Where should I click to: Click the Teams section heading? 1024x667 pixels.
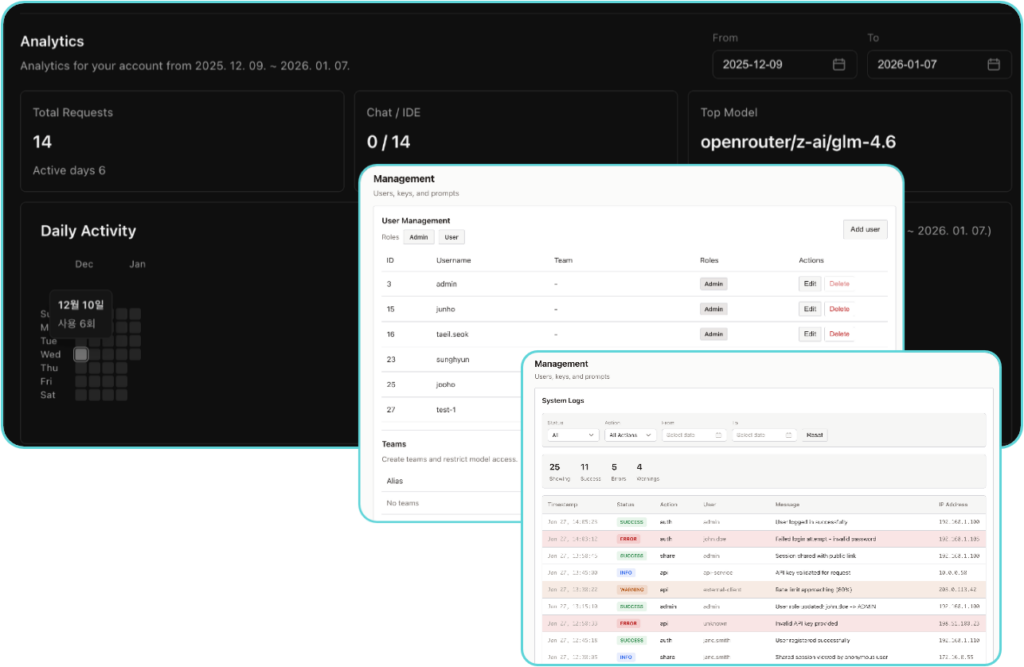[x=394, y=444]
